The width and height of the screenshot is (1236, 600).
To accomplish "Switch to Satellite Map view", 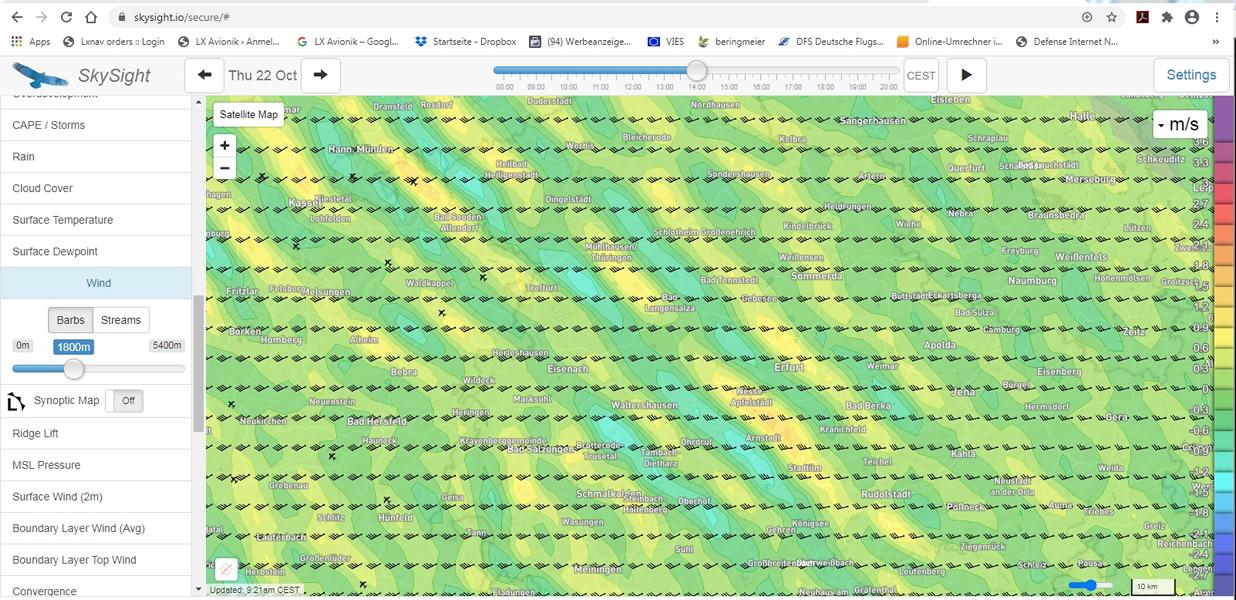I will 249,114.
